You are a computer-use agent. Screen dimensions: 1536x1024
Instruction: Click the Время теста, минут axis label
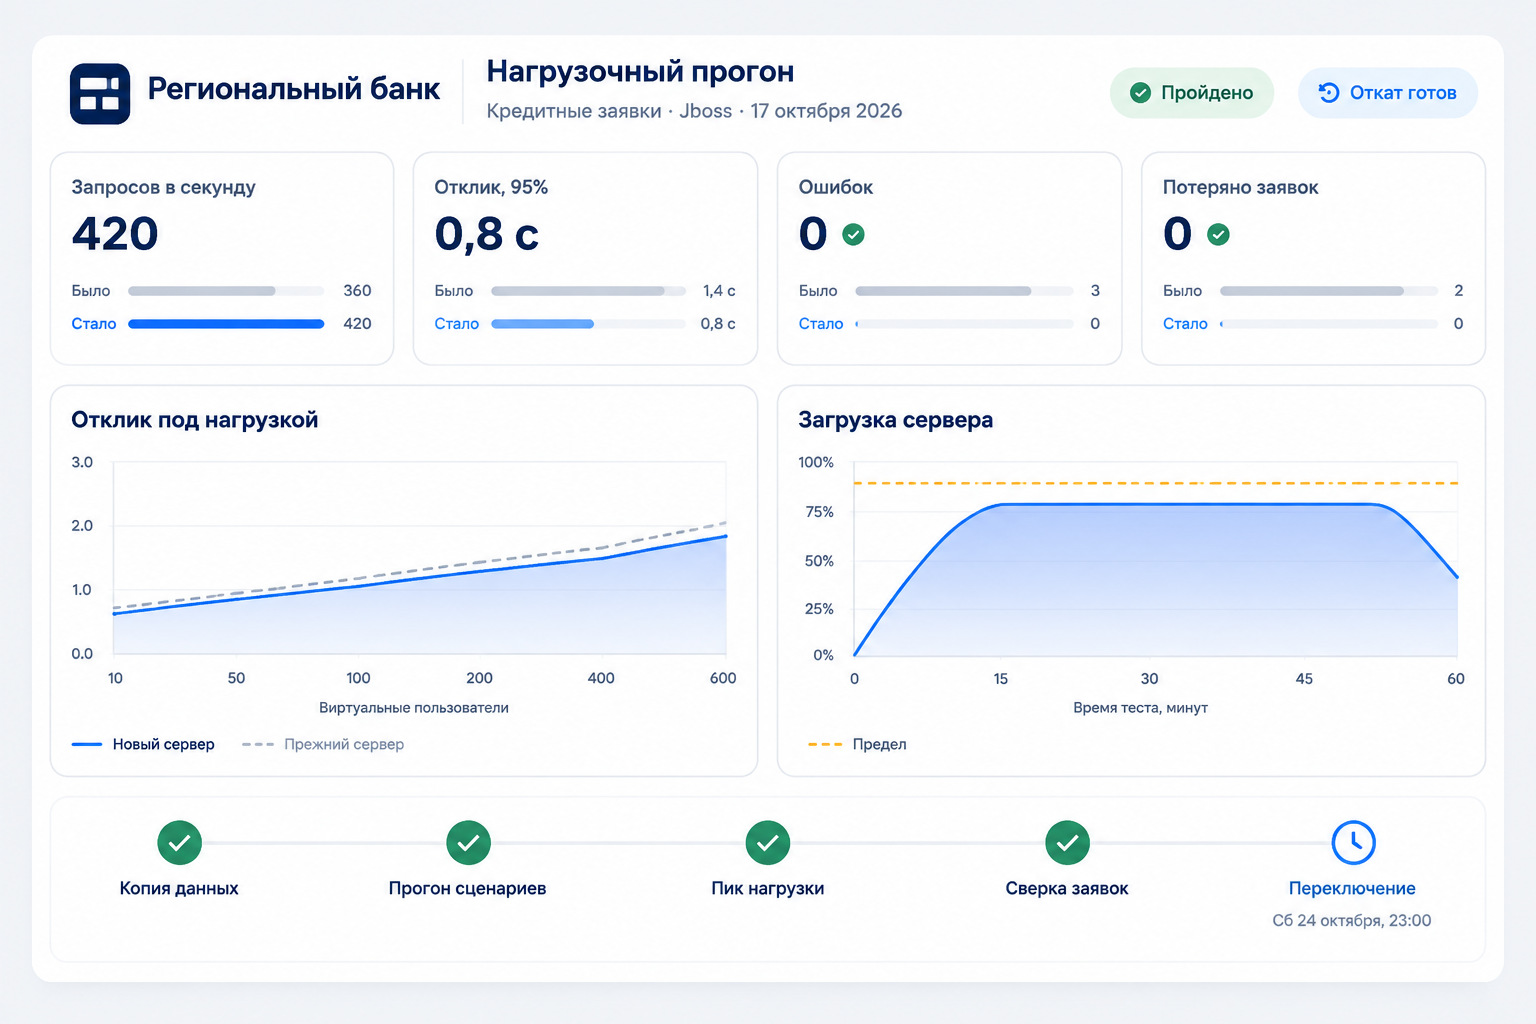[1141, 708]
